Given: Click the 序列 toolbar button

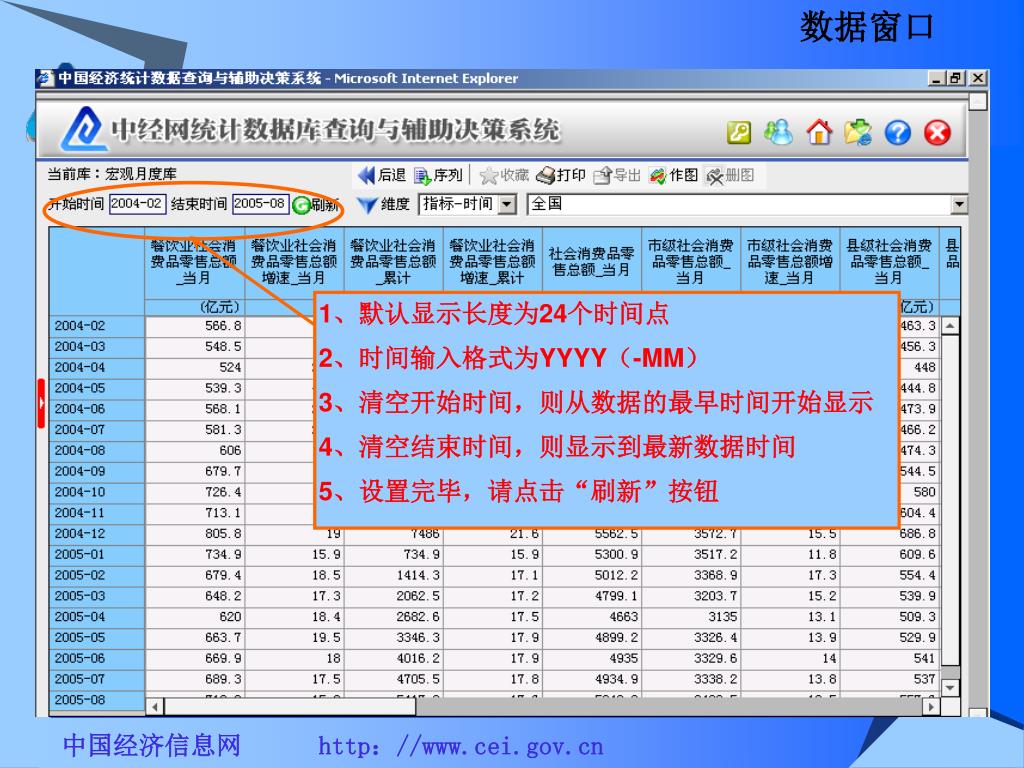Looking at the screenshot, I should 438,175.
